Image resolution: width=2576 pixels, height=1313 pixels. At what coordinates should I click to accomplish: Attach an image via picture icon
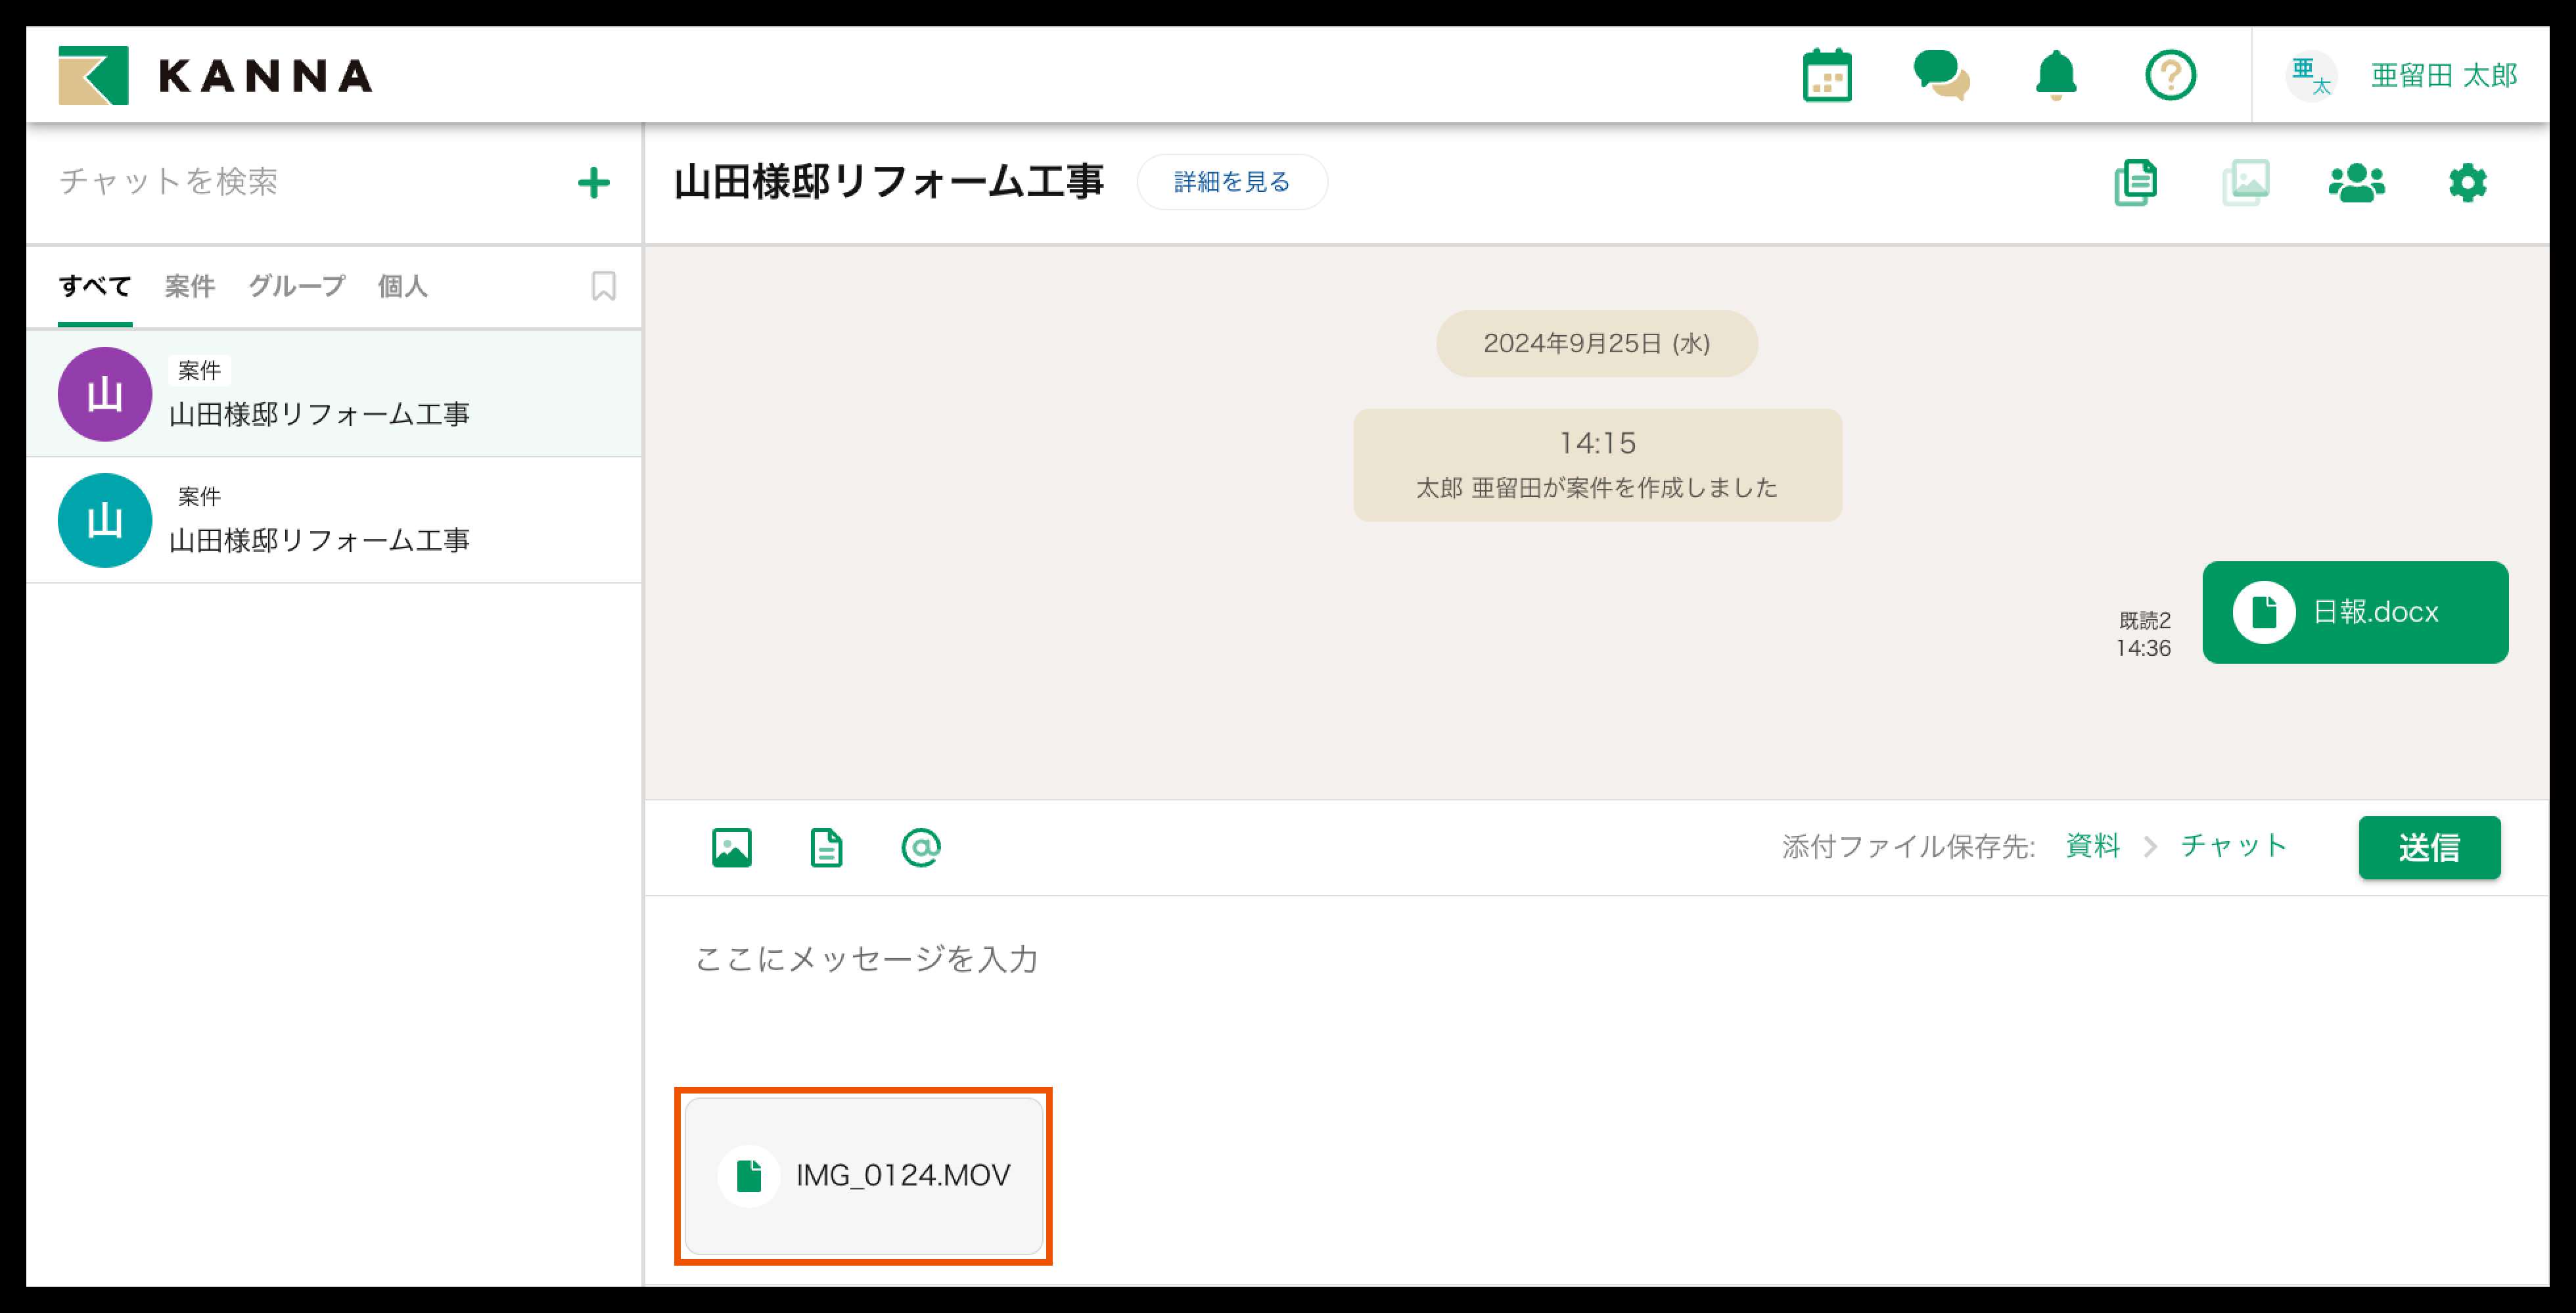731,848
